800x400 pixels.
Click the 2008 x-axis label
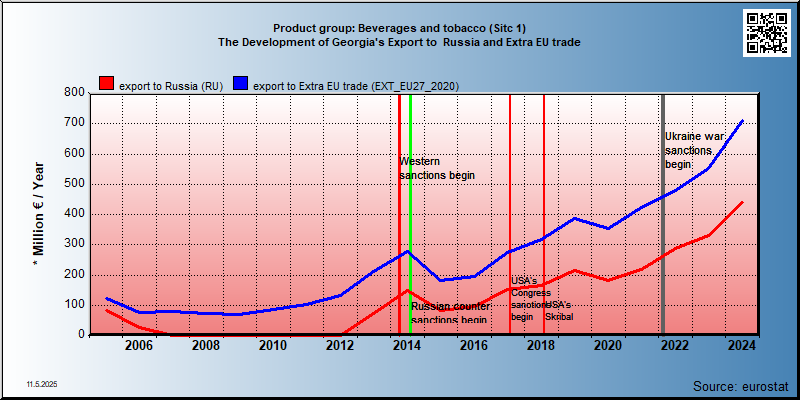point(206,345)
